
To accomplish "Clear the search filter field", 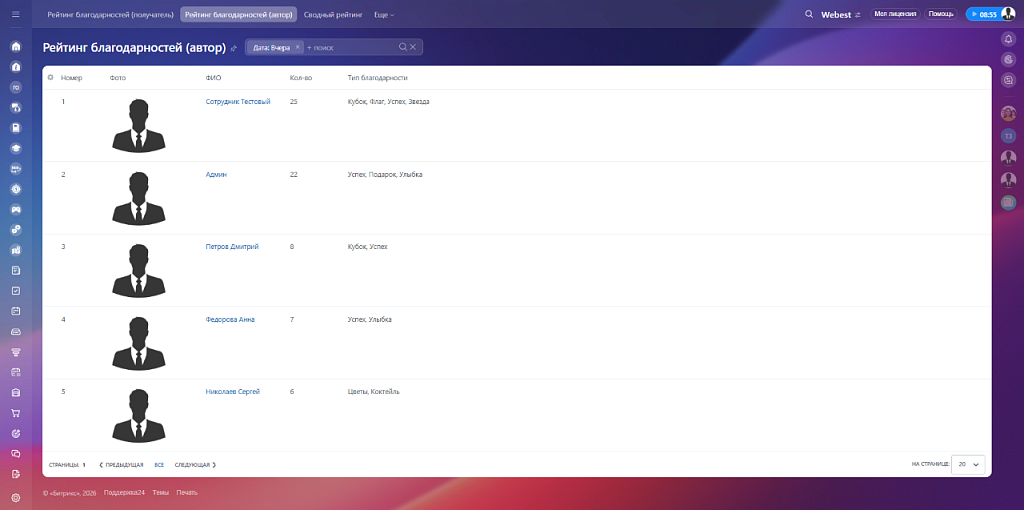I will tap(413, 47).
